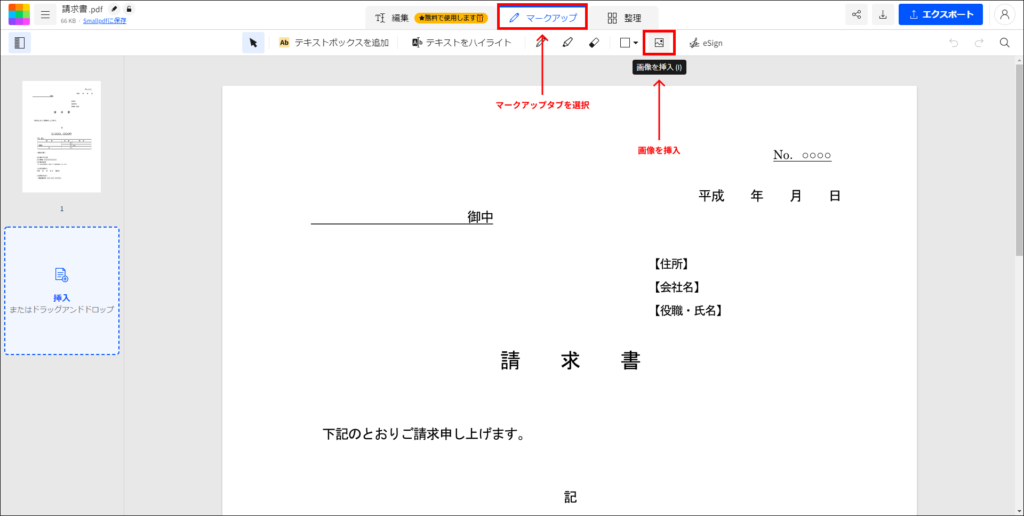Click the No. ○○○○ text
Image resolution: width=1024 pixels, height=516 pixels.
pyautogui.click(x=802, y=155)
